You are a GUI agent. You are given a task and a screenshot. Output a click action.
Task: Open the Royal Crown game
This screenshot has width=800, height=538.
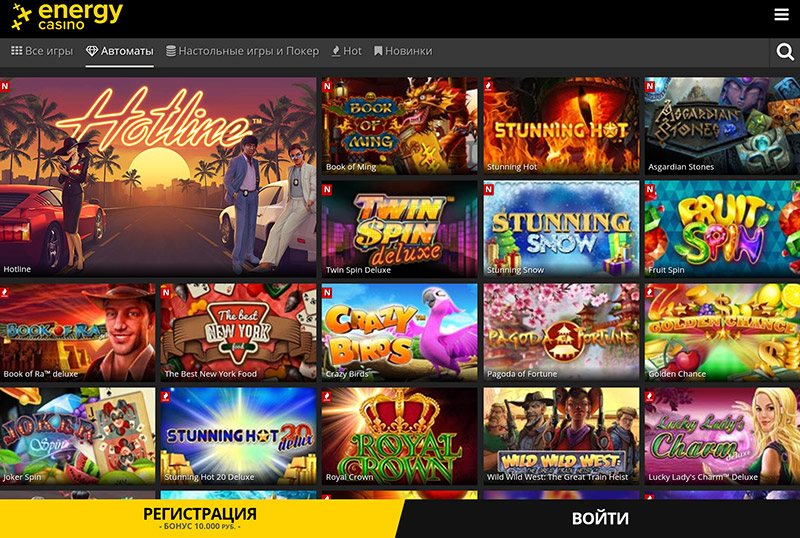coord(399,435)
